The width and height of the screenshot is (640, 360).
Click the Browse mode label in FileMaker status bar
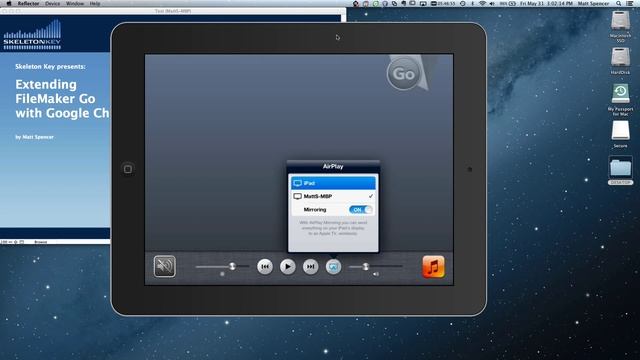coord(40,242)
